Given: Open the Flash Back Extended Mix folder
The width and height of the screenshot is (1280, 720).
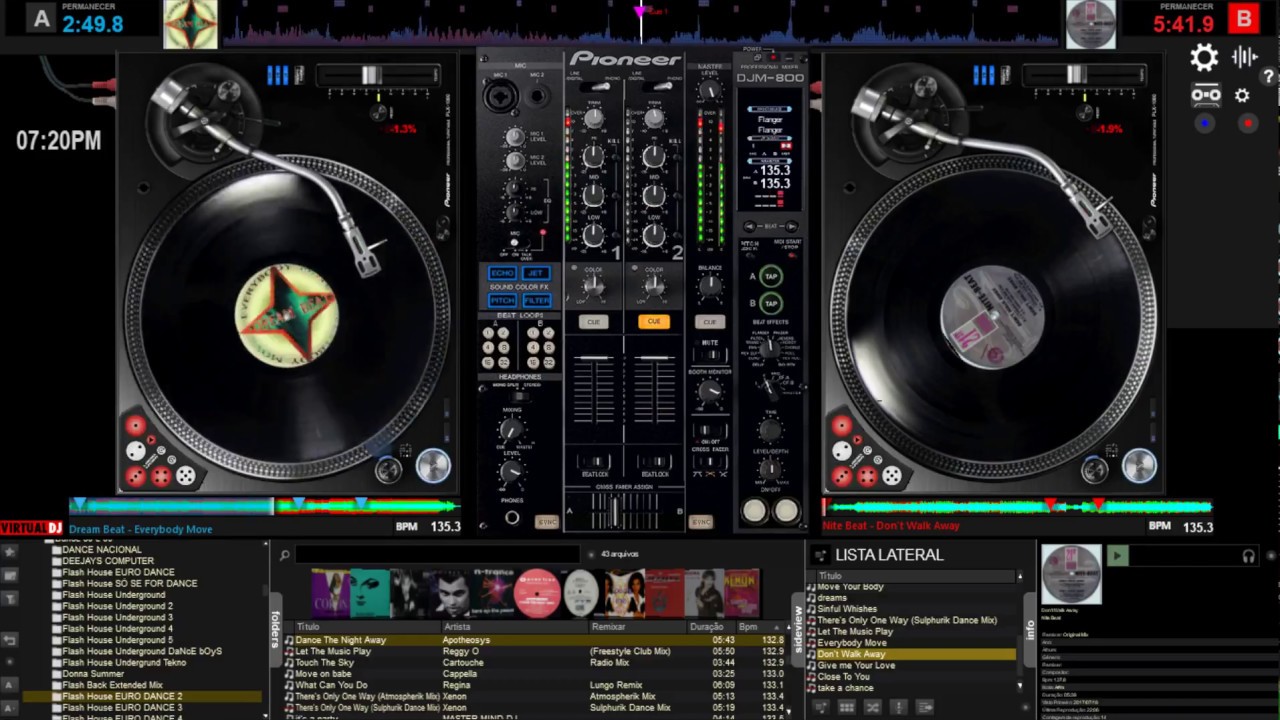Looking at the screenshot, I should tap(113, 685).
